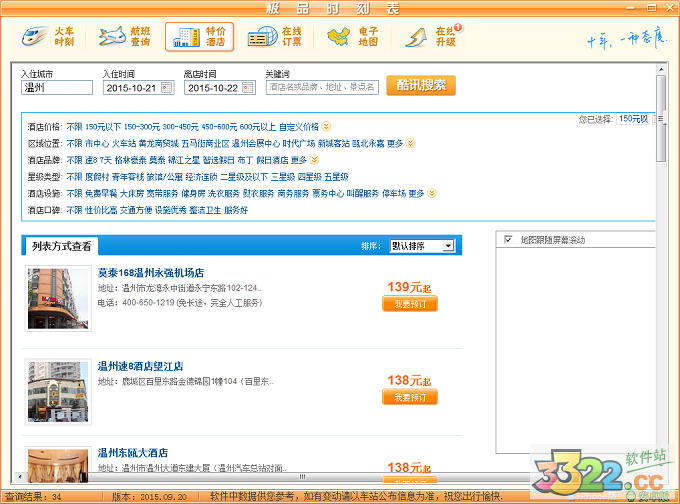680x504 pixels.
Task: Filter location by 火车站
Action: [x=124, y=144]
